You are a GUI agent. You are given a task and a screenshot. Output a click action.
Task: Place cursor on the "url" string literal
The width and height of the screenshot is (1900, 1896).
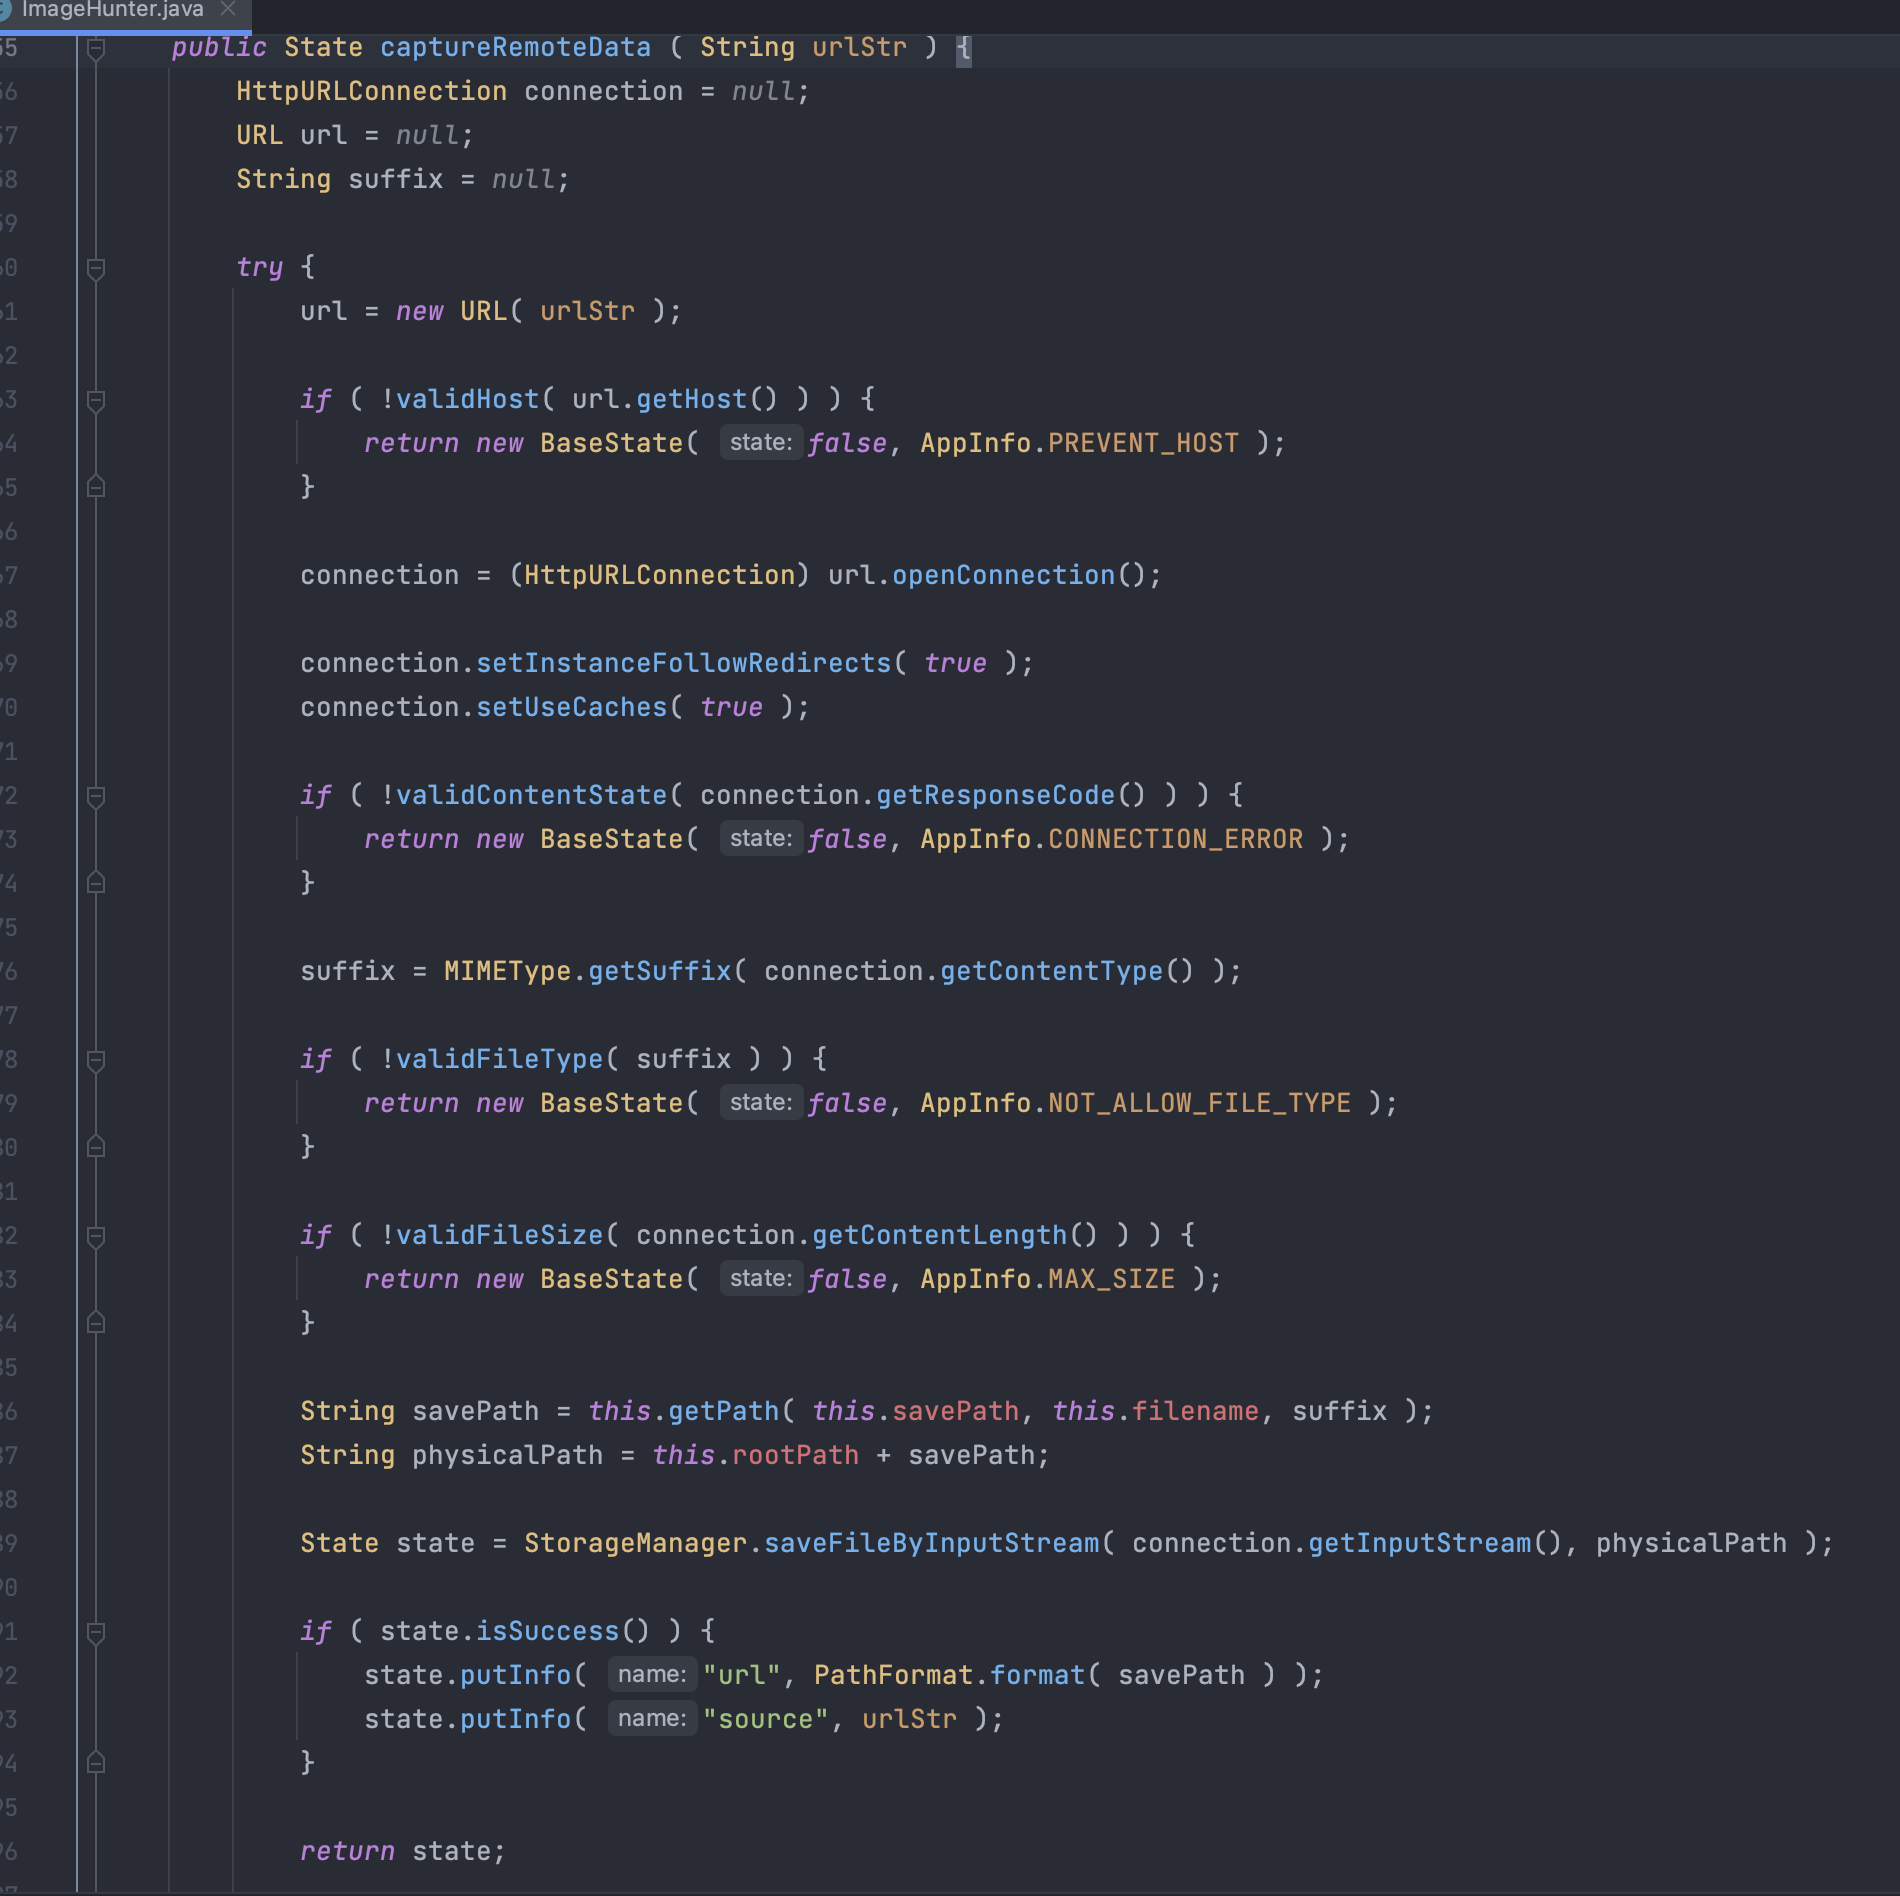[741, 1675]
